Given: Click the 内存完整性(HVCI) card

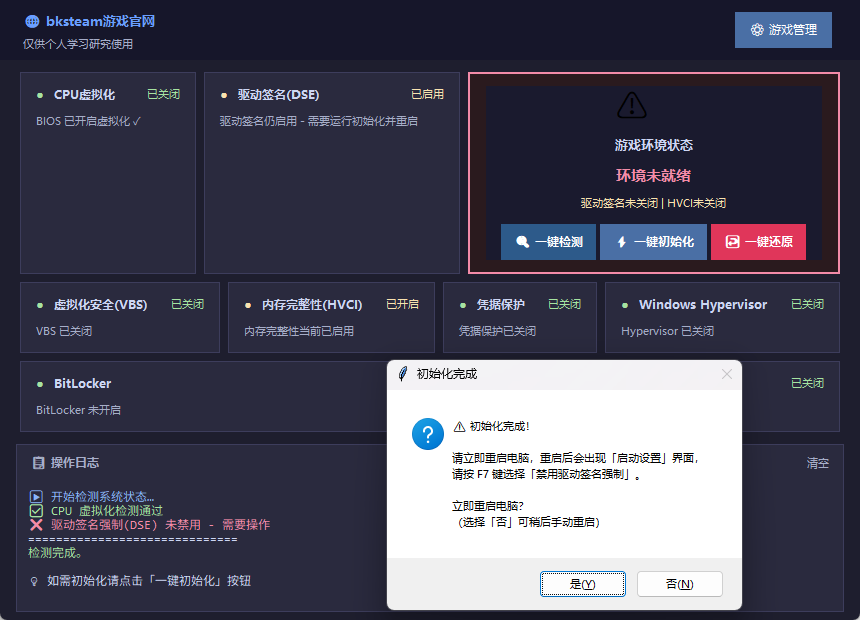Looking at the screenshot, I should point(331,317).
